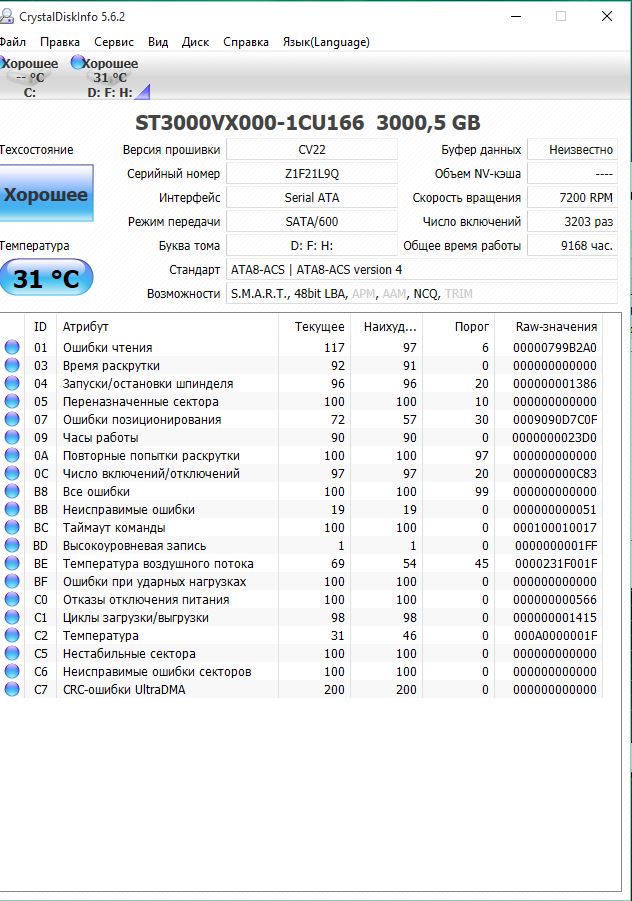Click status orb for C1 Циклы загрузки/выгрузки
The width and height of the screenshot is (632, 901).
[12, 617]
